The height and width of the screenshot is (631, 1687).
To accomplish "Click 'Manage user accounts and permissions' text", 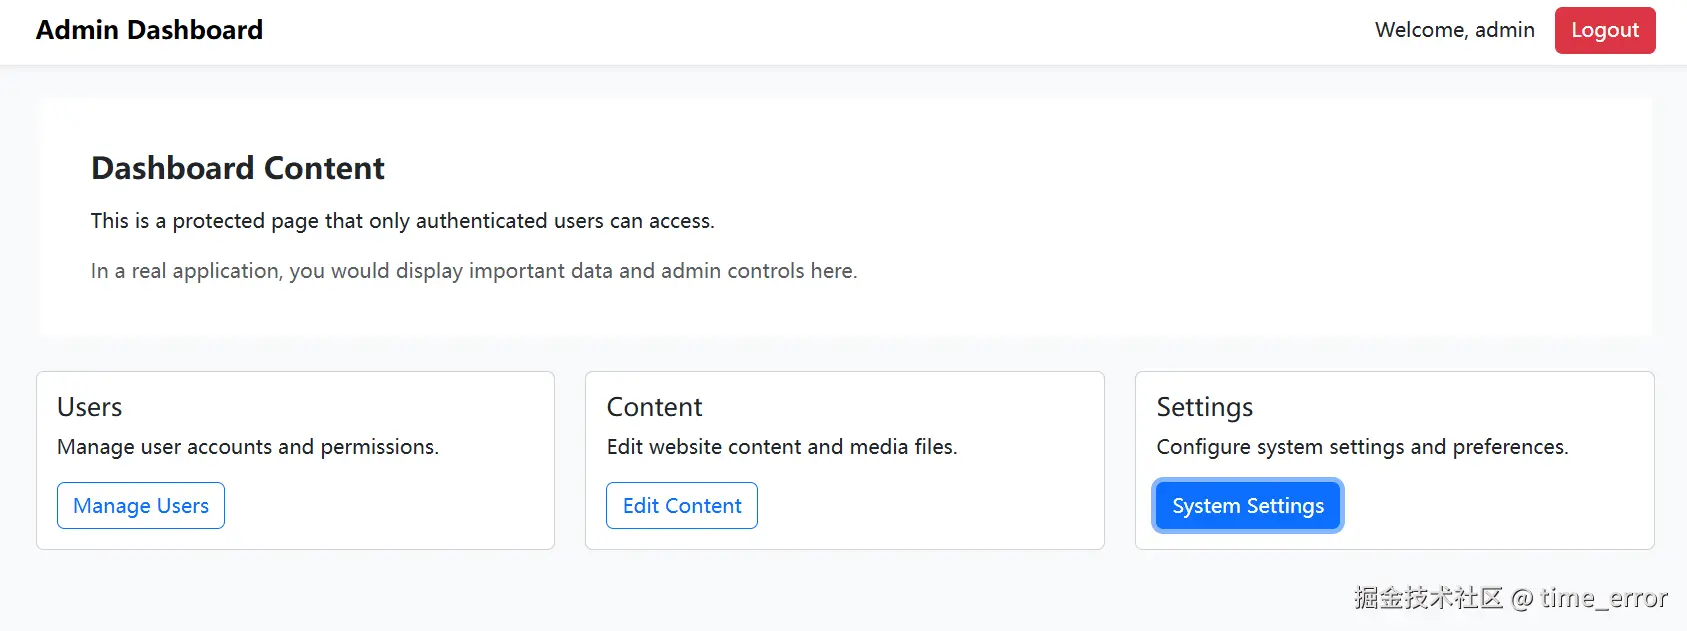I will coord(248,447).
